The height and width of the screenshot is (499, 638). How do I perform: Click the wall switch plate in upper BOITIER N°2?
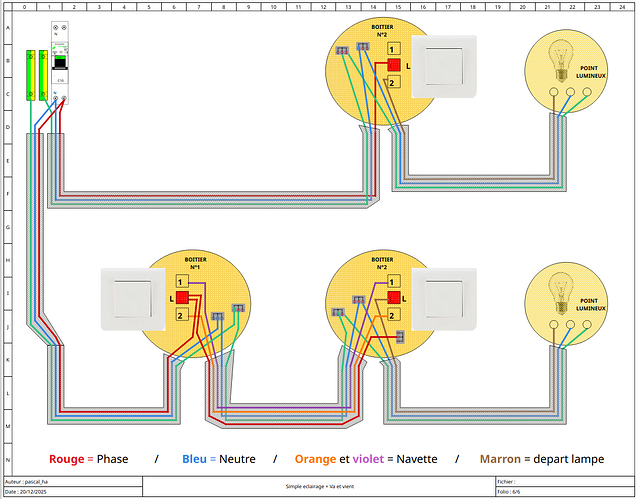click(x=444, y=67)
